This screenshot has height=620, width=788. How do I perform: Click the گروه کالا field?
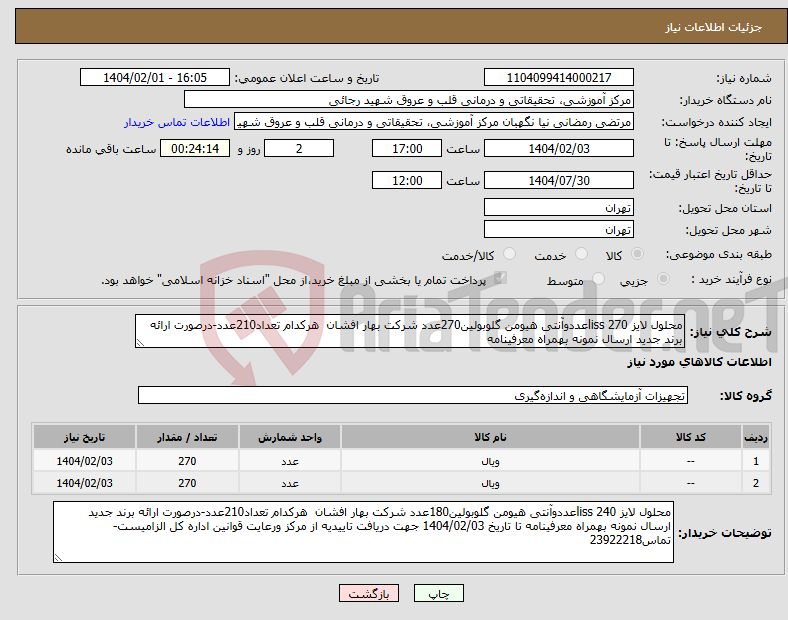(413, 395)
